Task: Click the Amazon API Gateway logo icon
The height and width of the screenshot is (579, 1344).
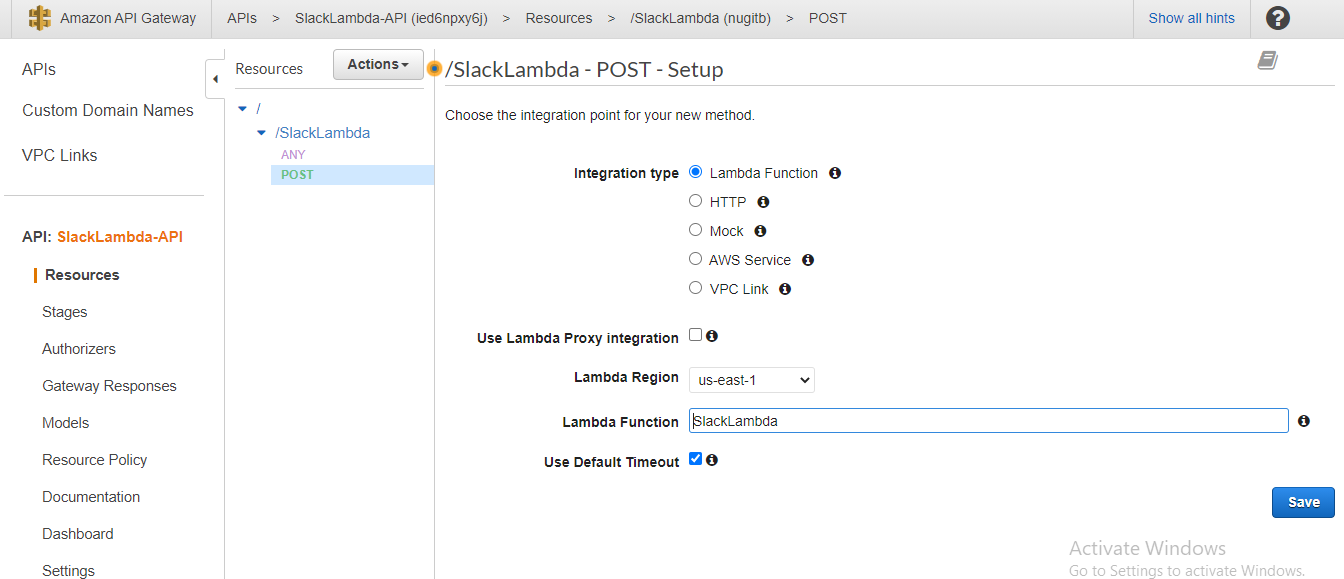Action: pyautogui.click(x=39, y=18)
